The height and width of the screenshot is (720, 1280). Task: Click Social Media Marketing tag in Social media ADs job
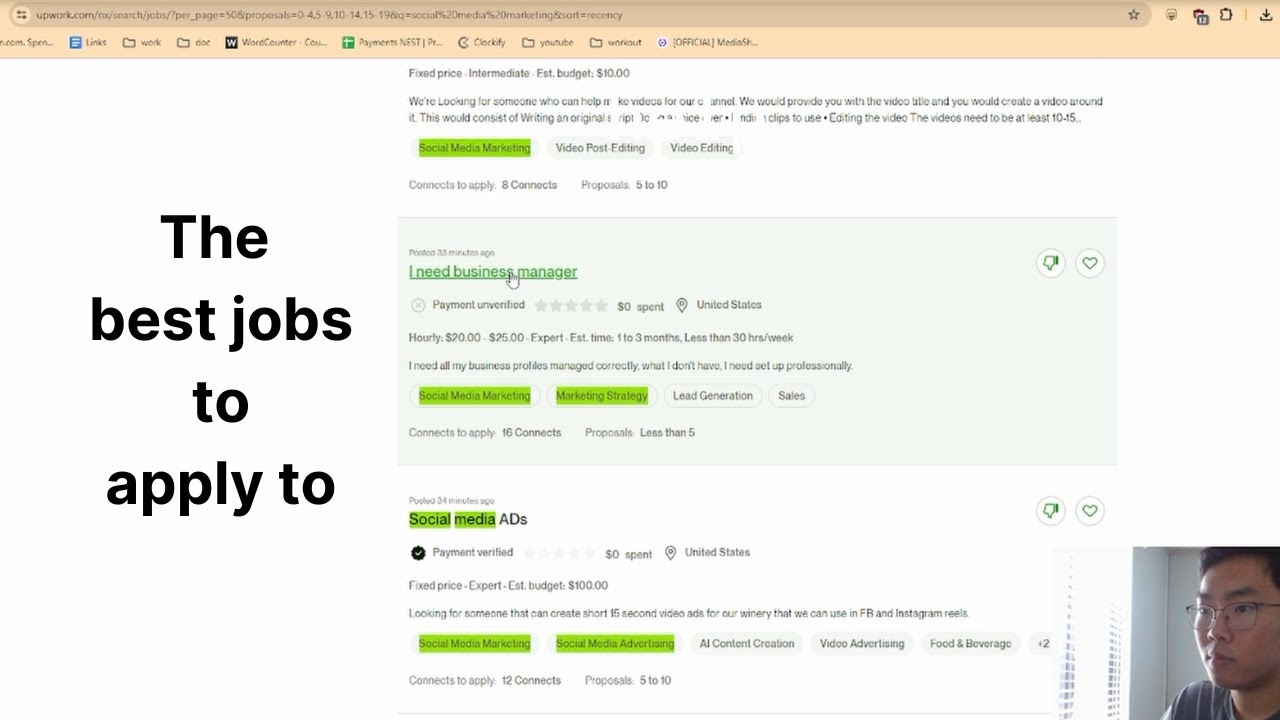(x=474, y=644)
